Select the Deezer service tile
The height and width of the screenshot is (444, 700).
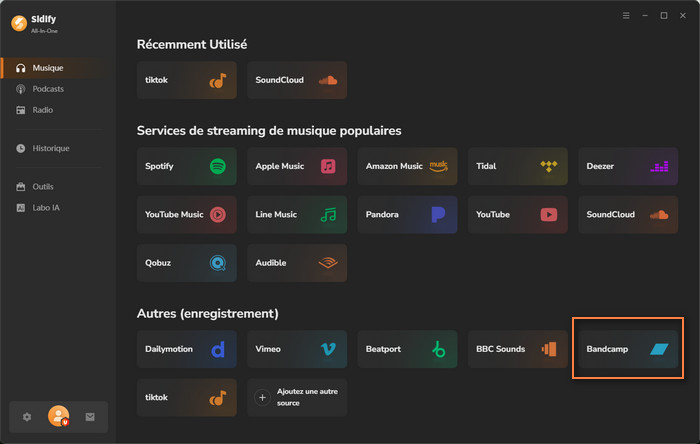629,166
